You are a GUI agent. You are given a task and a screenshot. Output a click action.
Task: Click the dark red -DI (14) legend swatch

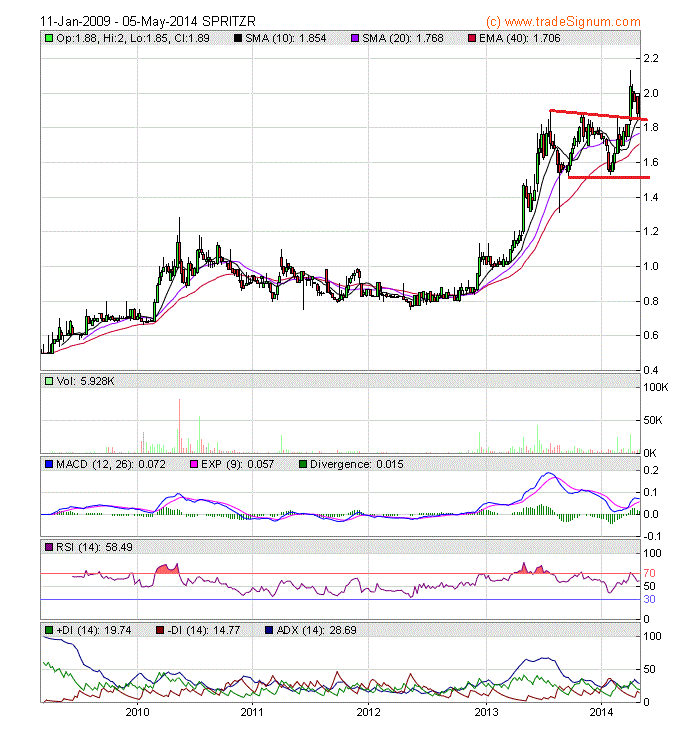click(x=160, y=630)
